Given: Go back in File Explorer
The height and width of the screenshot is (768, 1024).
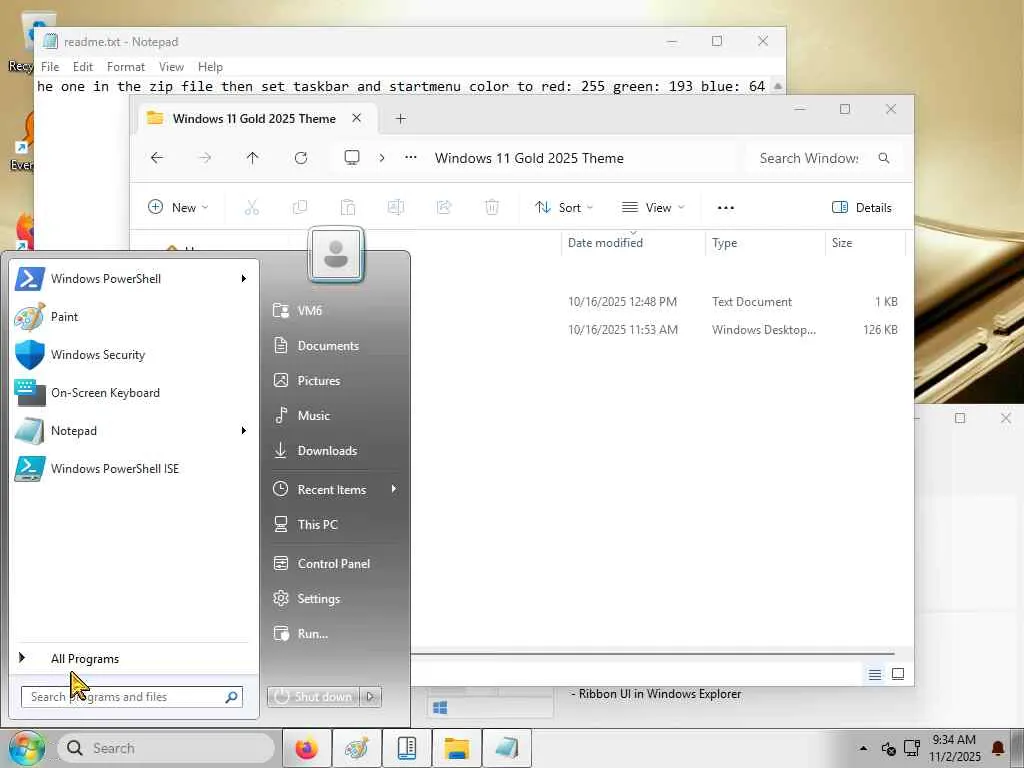Looking at the screenshot, I should coord(157,158).
